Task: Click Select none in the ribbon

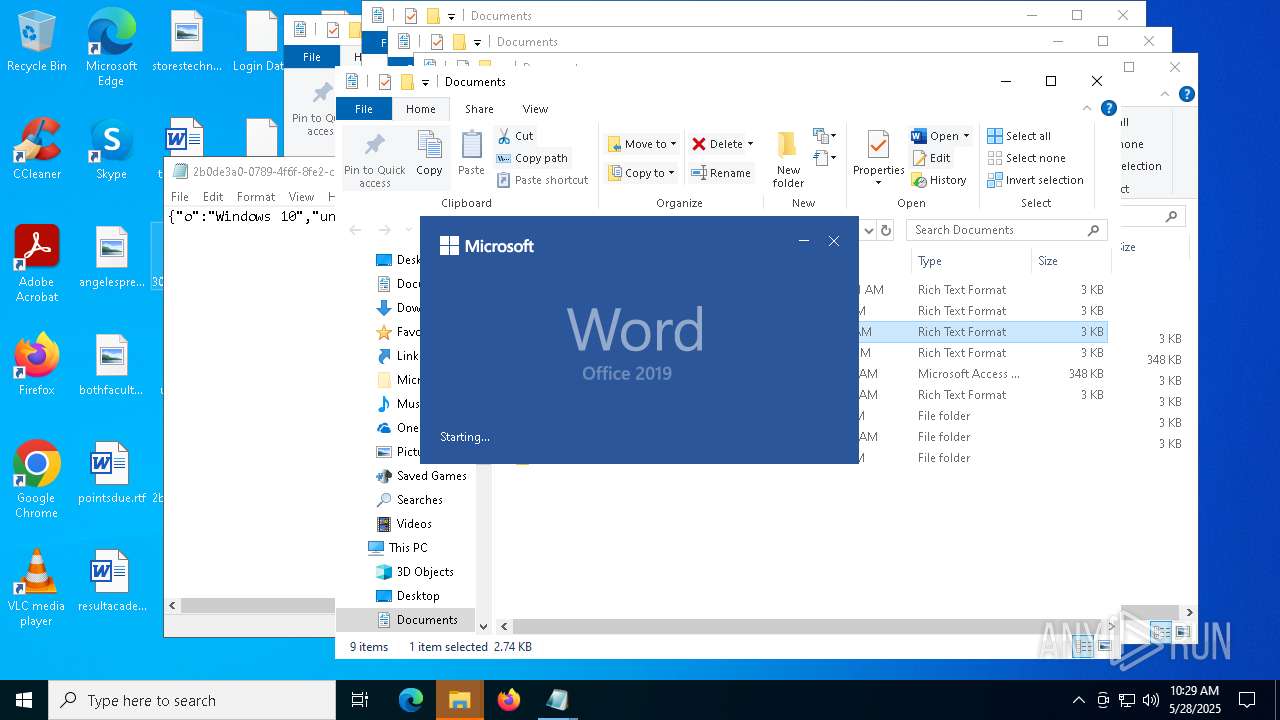Action: (1026, 158)
